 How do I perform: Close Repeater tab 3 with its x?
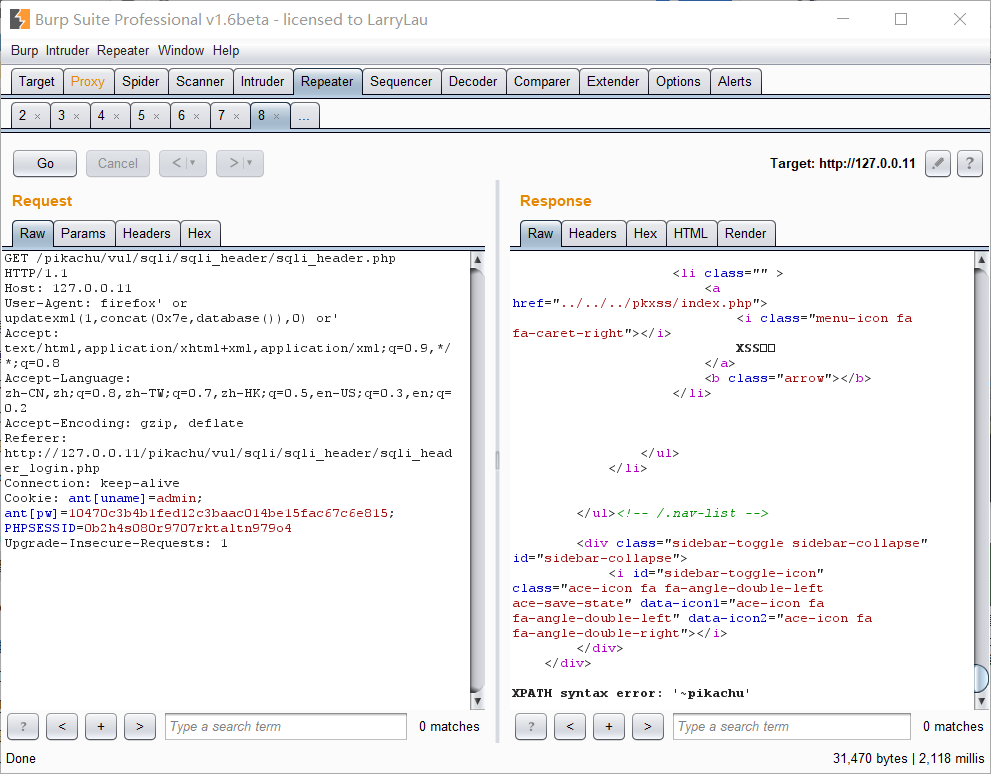click(76, 116)
